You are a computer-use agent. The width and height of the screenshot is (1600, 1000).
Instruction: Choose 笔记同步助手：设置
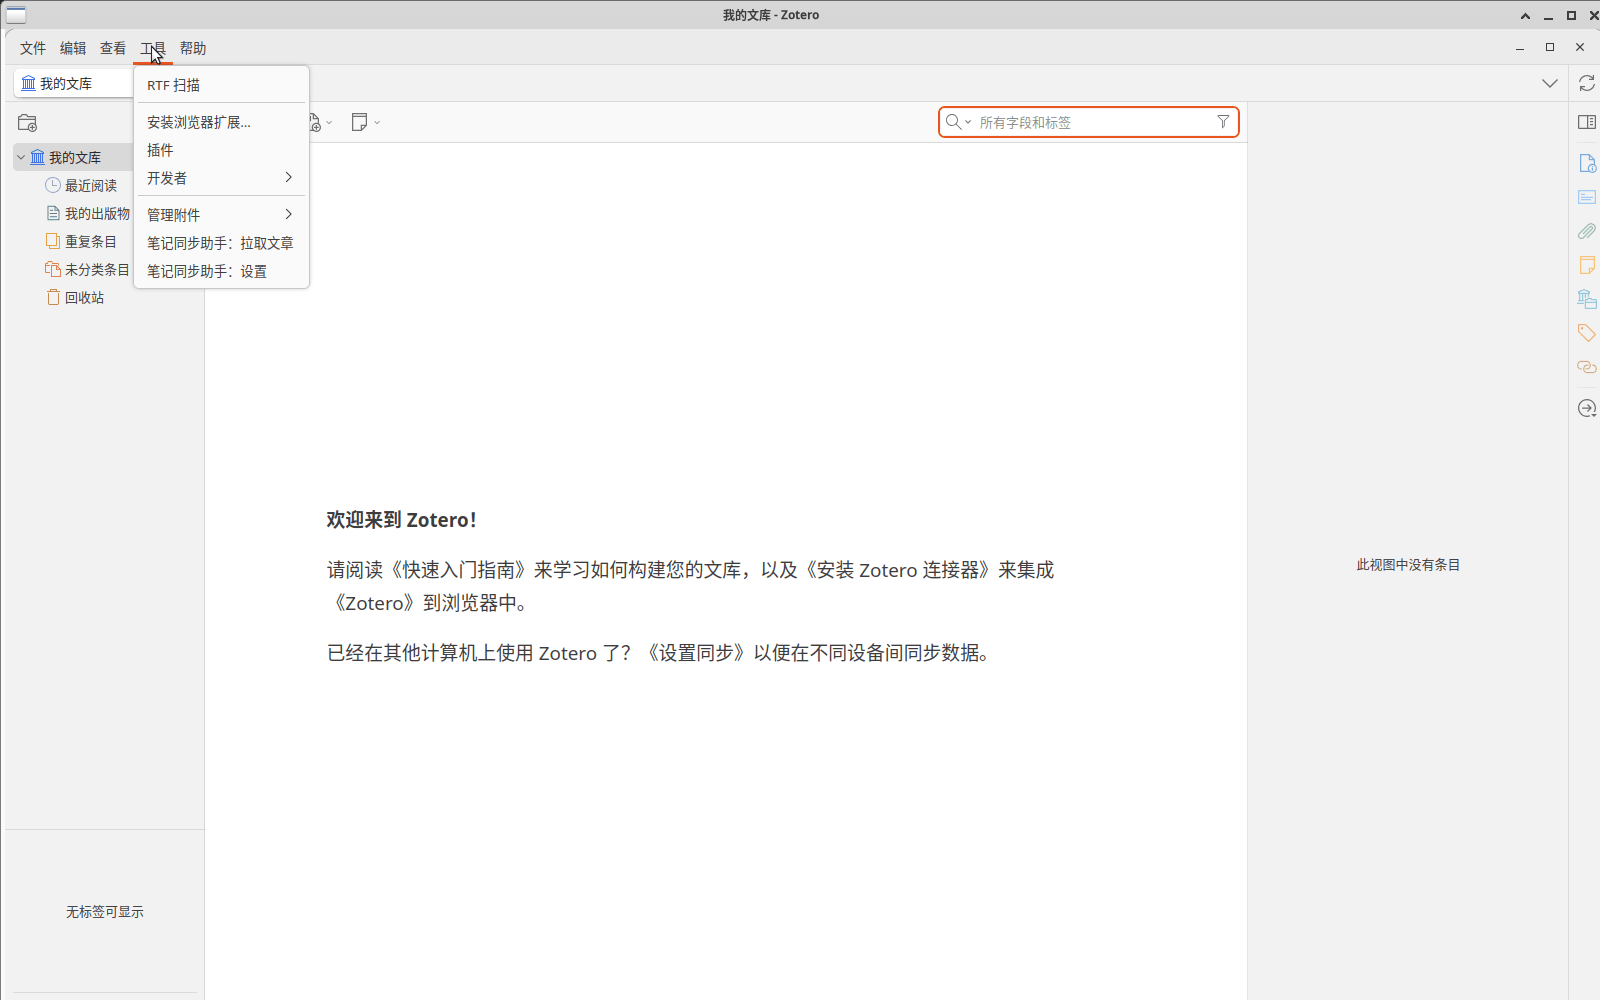(221, 271)
